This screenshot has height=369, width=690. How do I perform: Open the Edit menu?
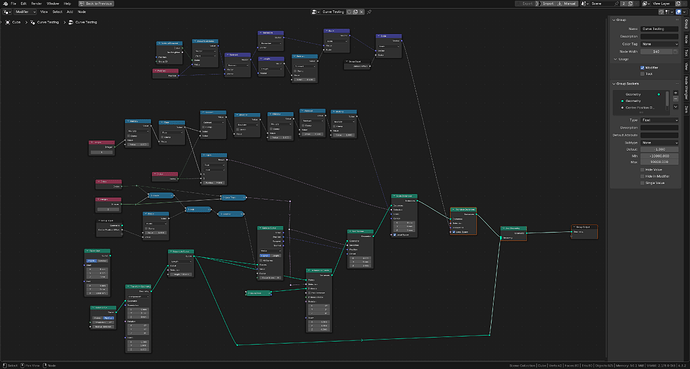point(23,4)
